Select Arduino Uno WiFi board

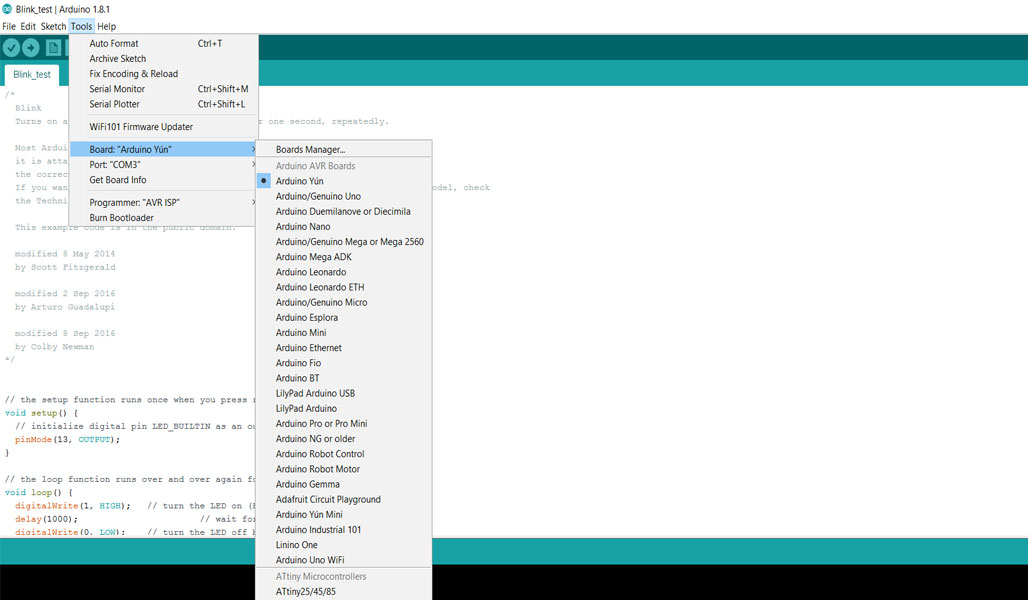[344, 559]
